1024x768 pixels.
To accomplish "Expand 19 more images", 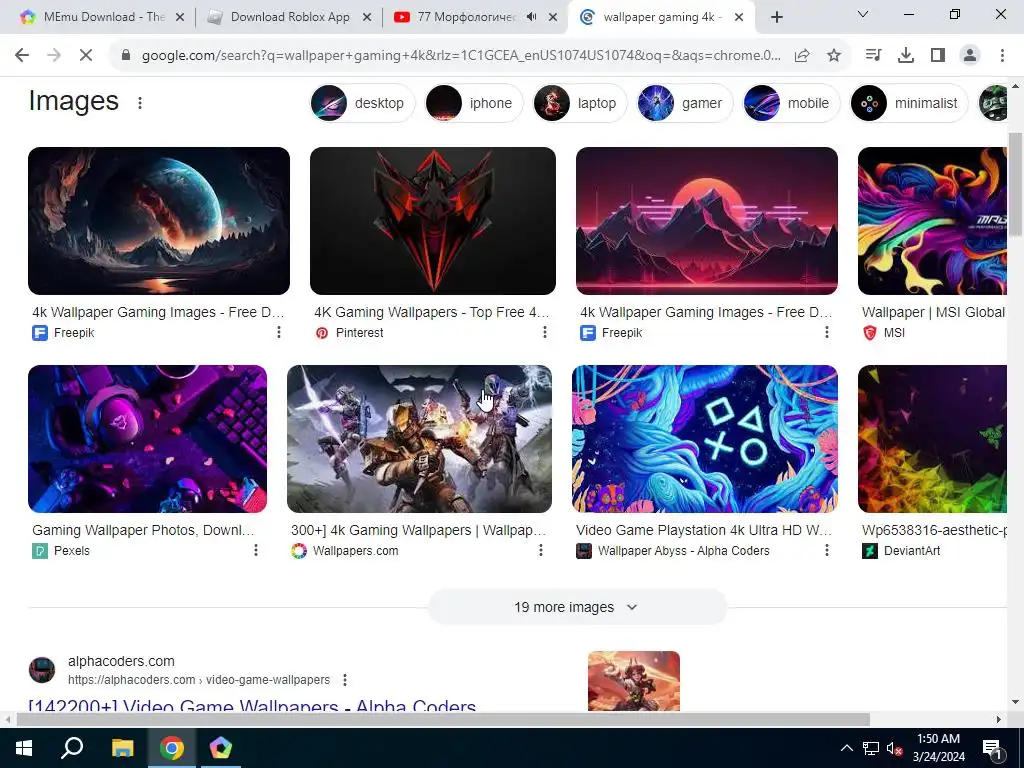I will click(577, 607).
